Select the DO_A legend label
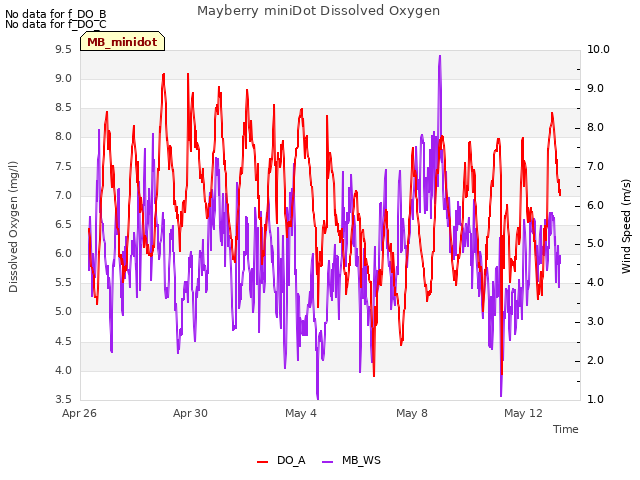 291,460
